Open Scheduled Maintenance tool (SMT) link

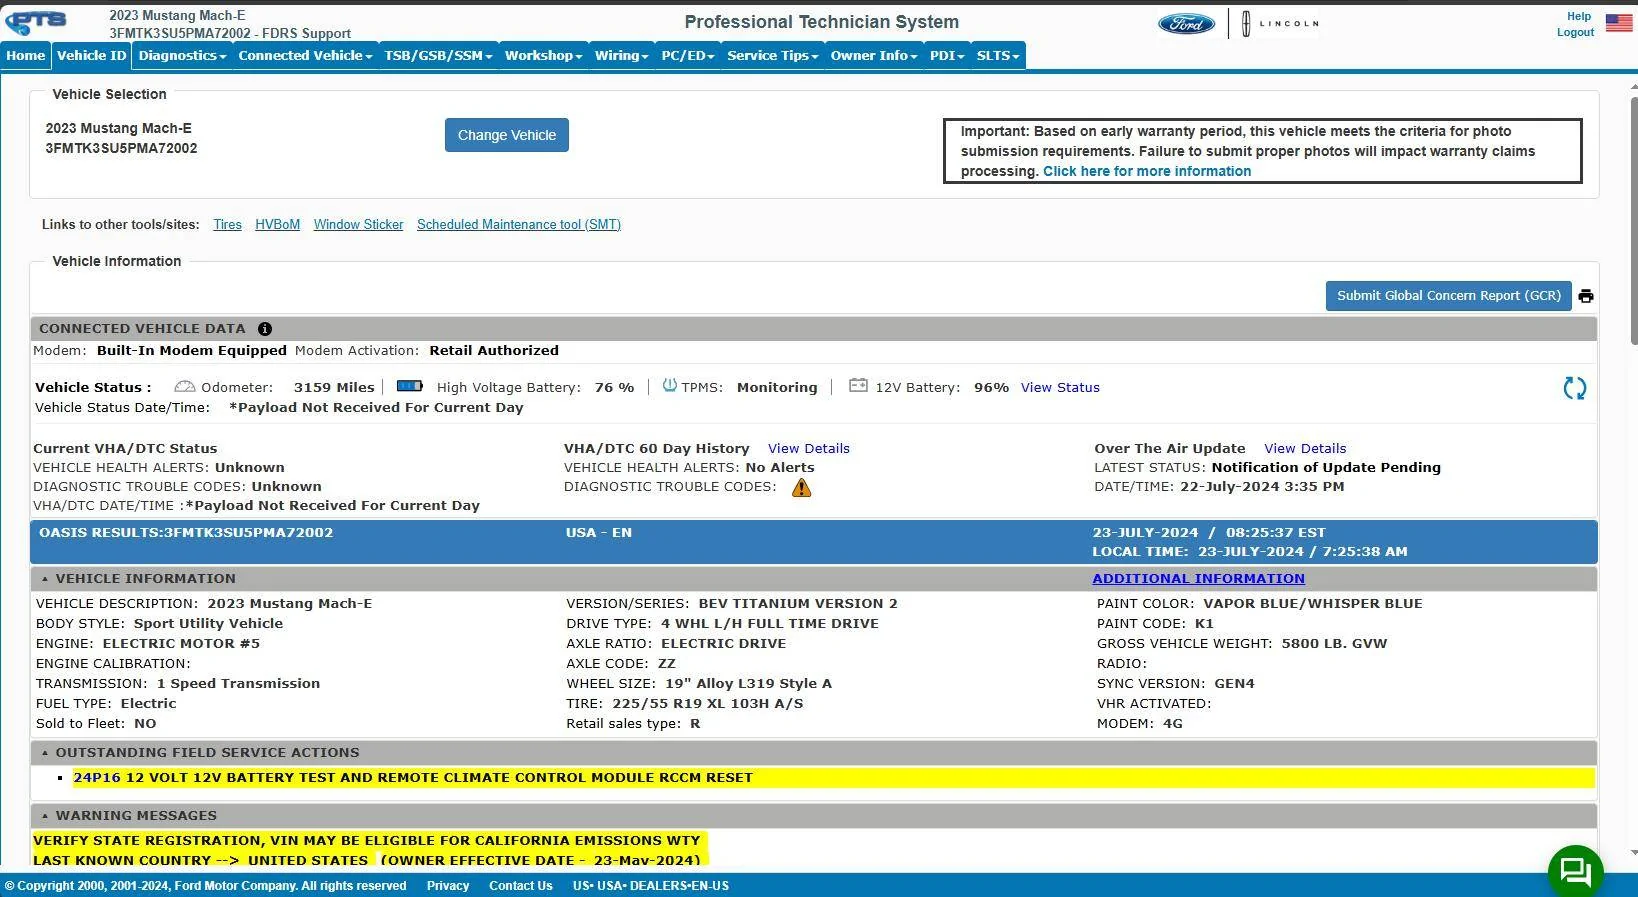click(x=519, y=225)
